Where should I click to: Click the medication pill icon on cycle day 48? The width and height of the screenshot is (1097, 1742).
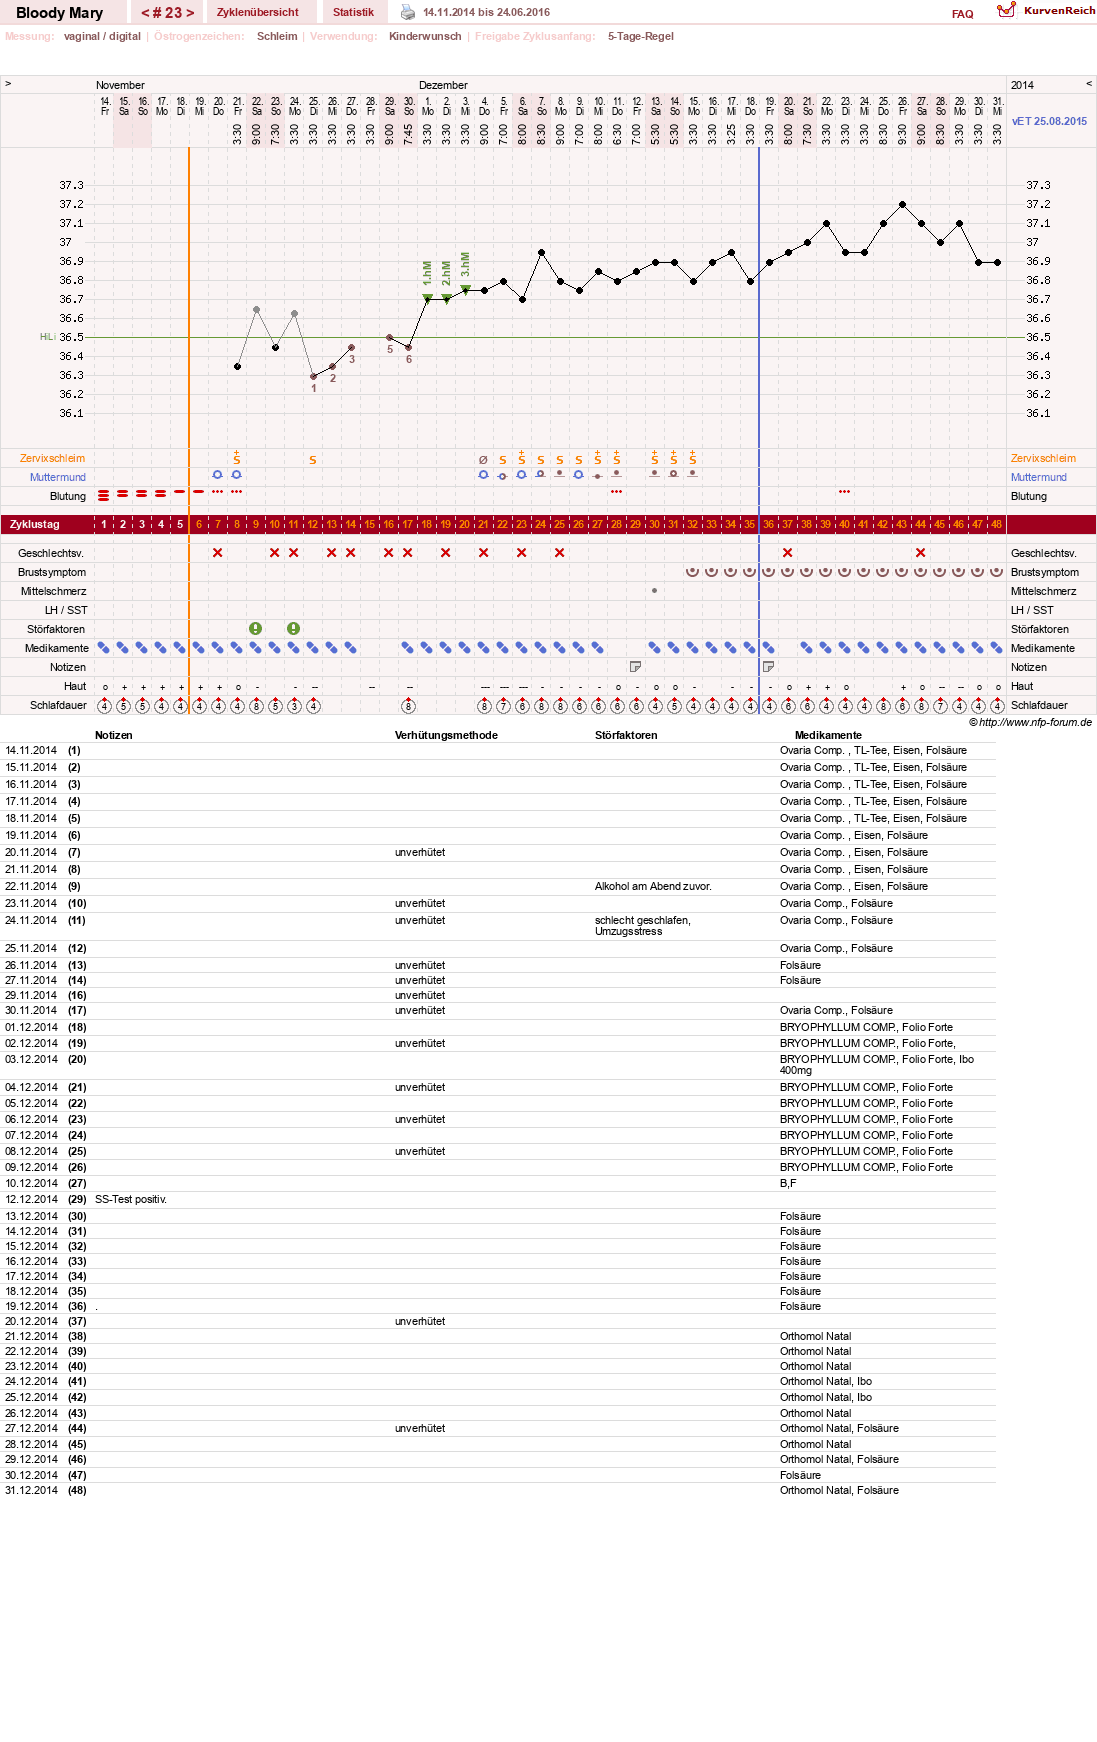(997, 648)
